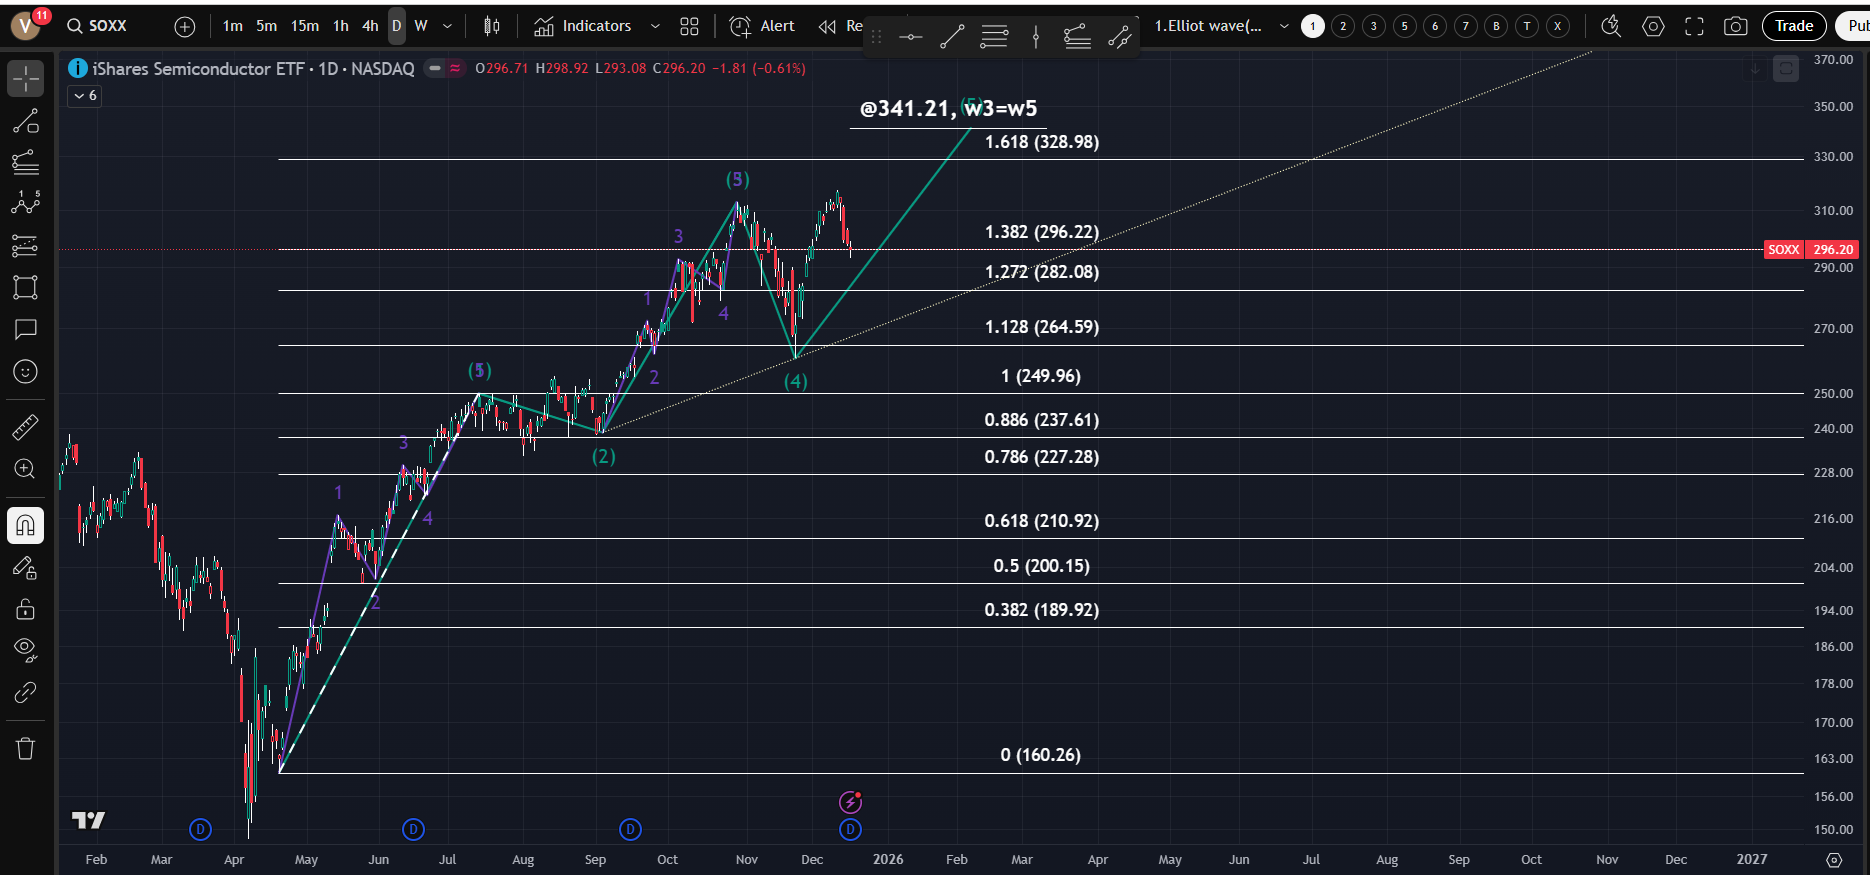Click the trash icon to remove drawings
The image size is (1870, 875).
click(26, 748)
